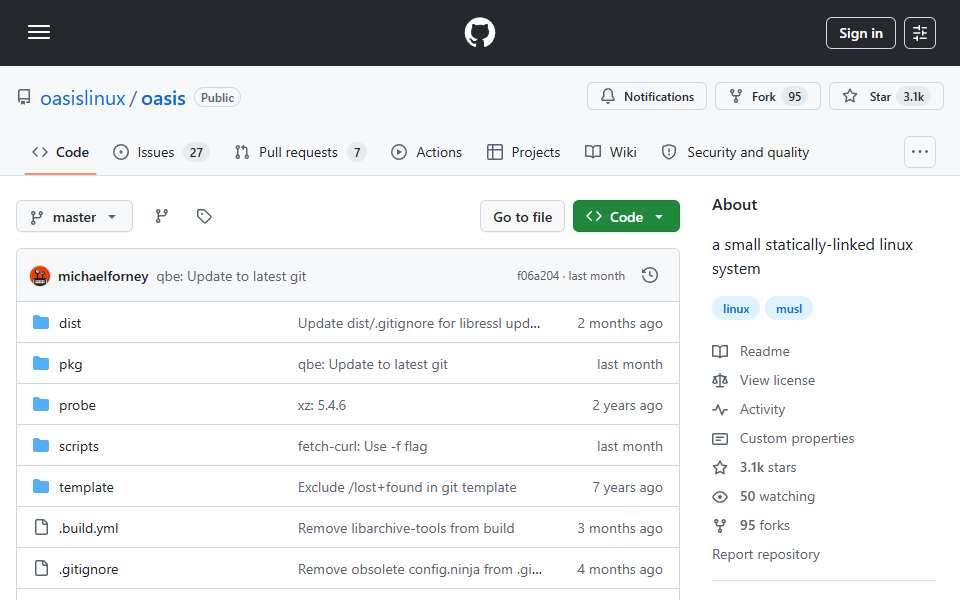Select the Code tab
This screenshot has width=960, height=600.
coord(61,152)
